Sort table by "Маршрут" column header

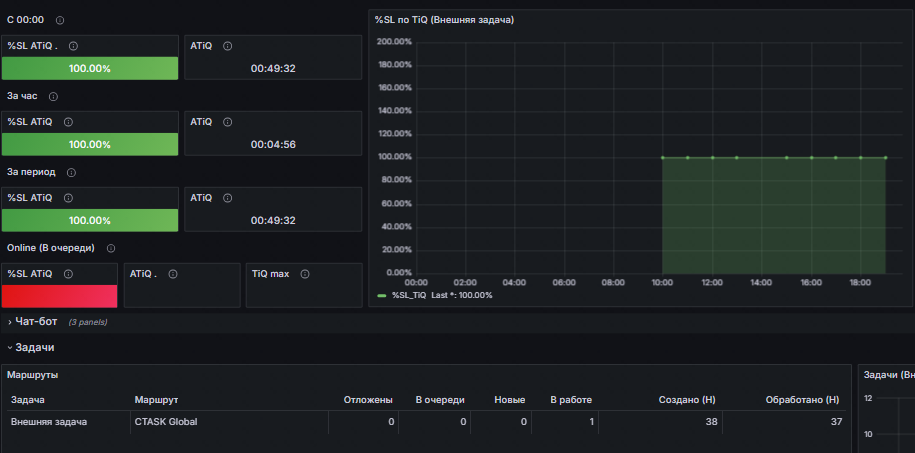point(156,400)
